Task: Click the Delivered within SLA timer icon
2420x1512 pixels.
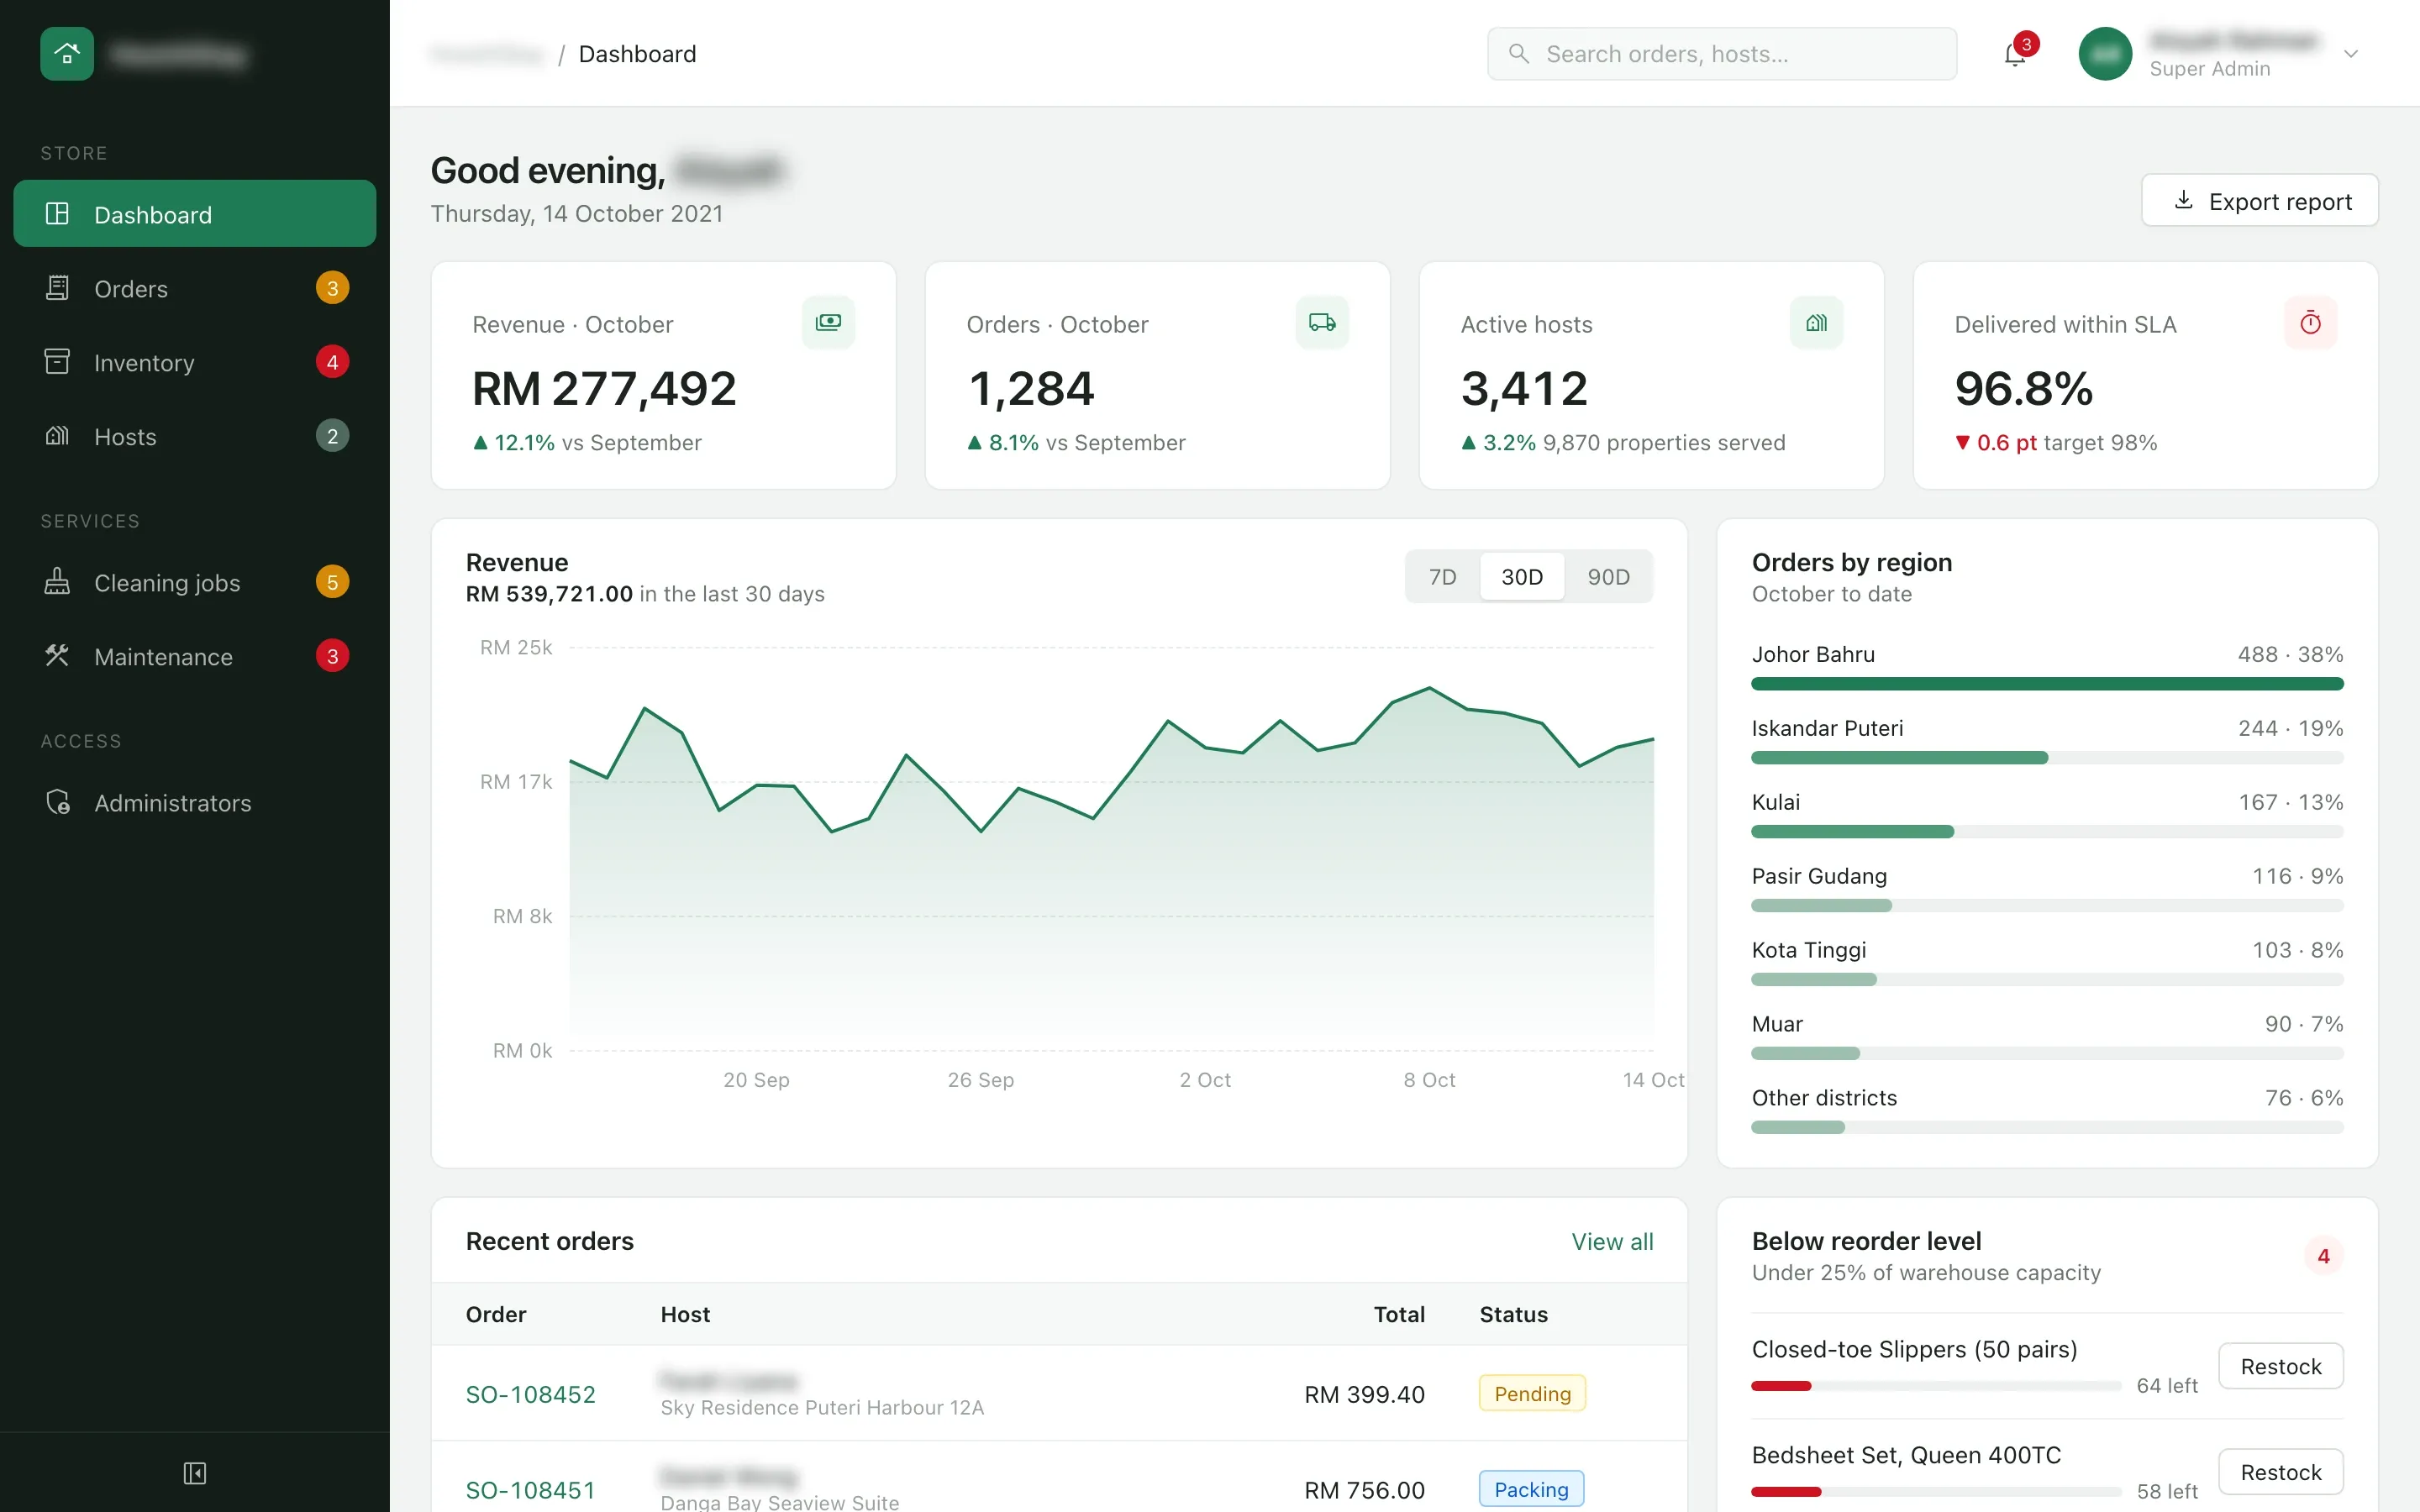Action: point(2310,322)
